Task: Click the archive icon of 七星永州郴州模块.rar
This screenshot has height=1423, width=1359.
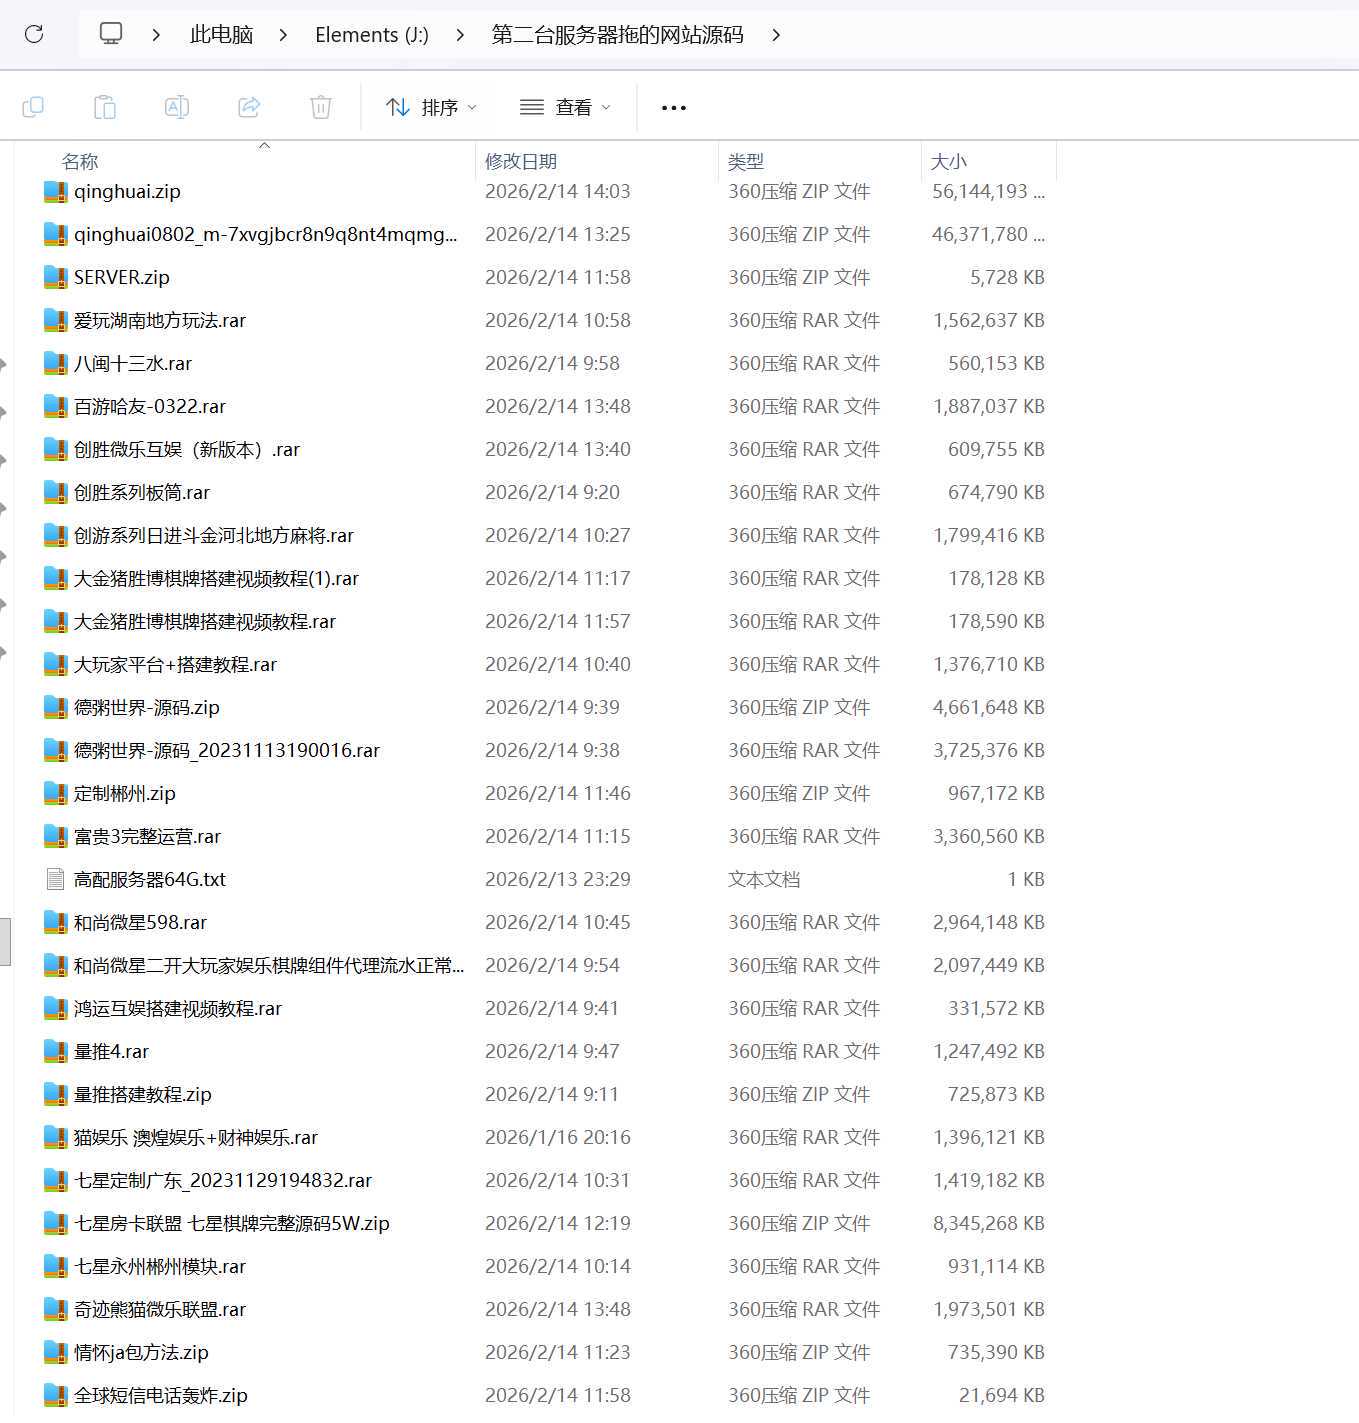Action: click(x=56, y=1267)
